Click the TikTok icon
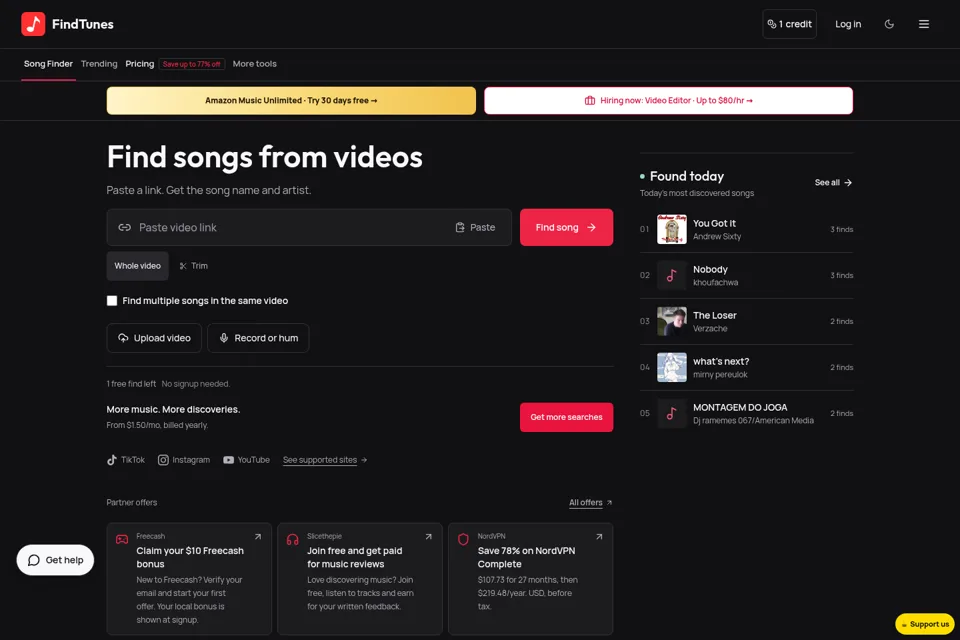Image resolution: width=960 pixels, height=640 pixels. (x=111, y=460)
